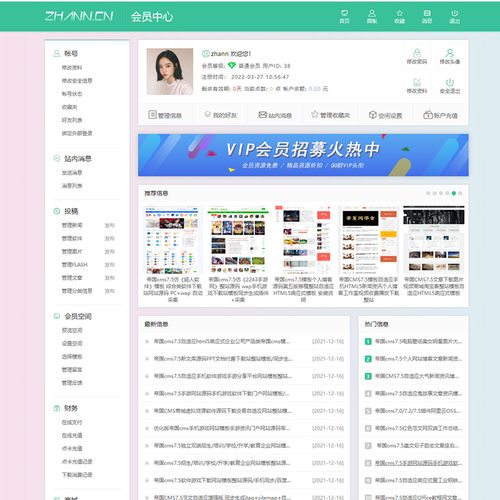500x500 pixels.
Task: Open the first recommended template thumbnail
Action: click(172, 240)
